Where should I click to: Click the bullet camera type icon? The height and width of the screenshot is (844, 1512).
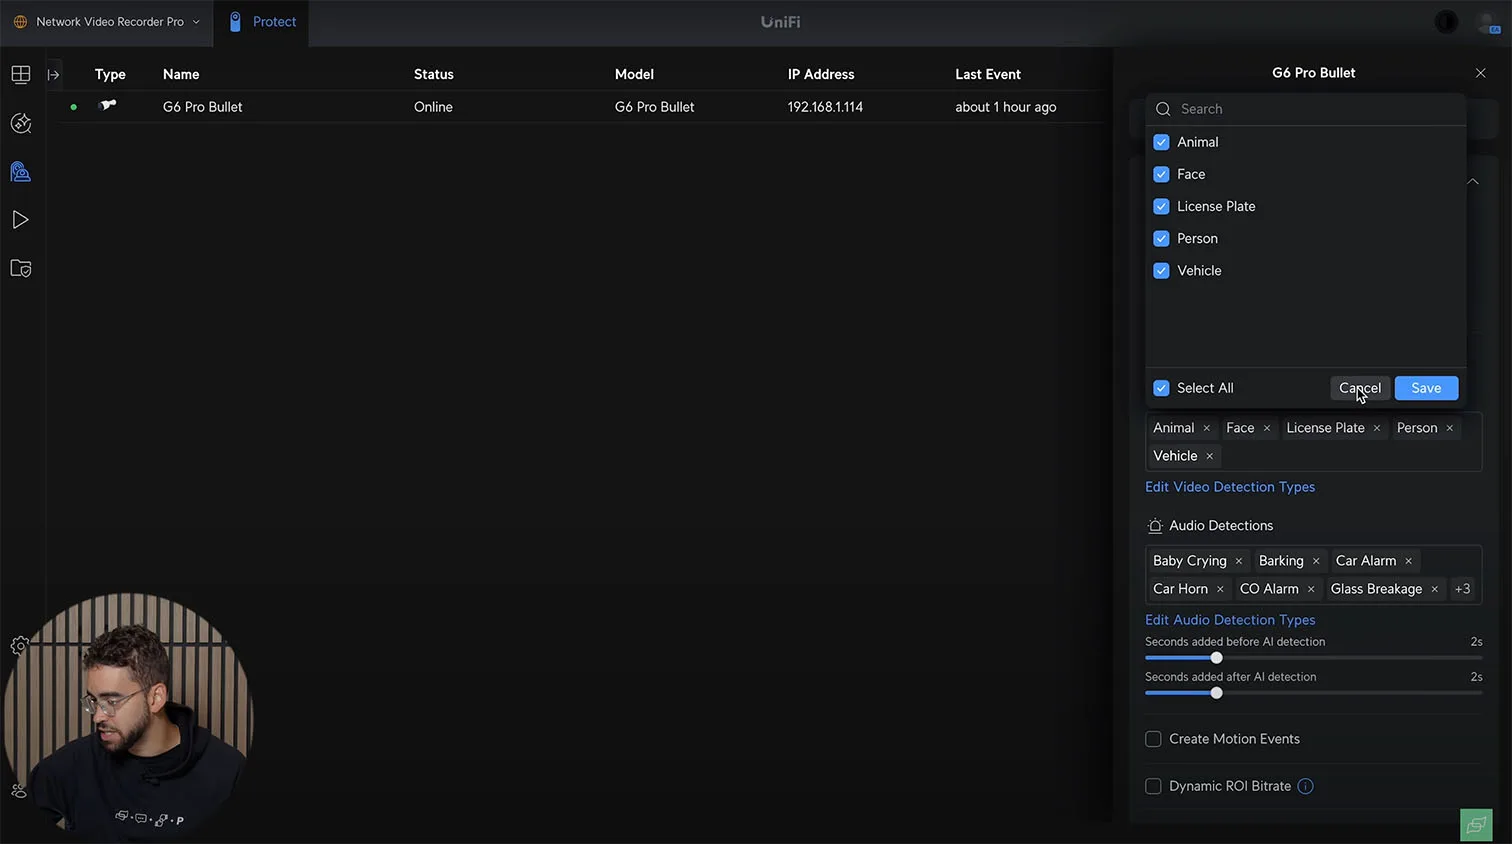(108, 105)
